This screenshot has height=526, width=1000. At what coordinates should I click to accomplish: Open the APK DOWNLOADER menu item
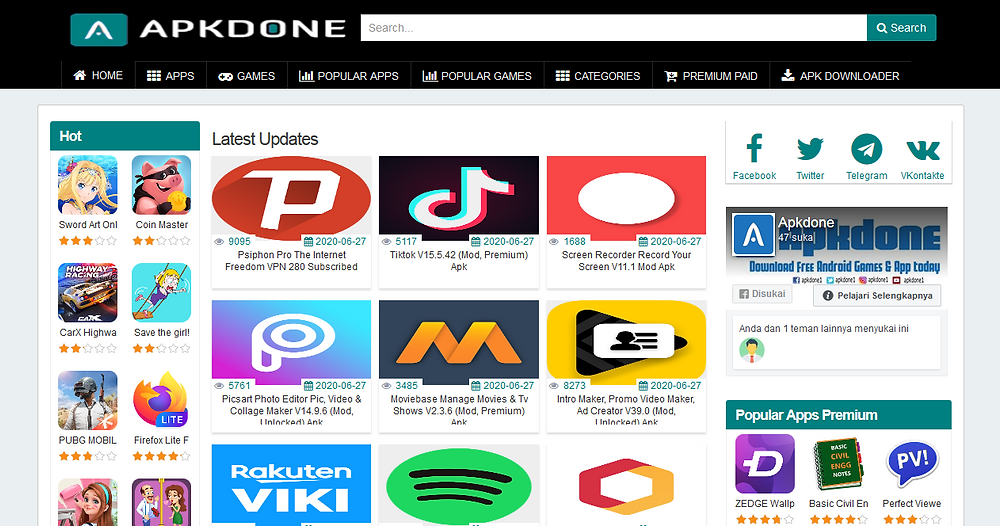tap(841, 75)
